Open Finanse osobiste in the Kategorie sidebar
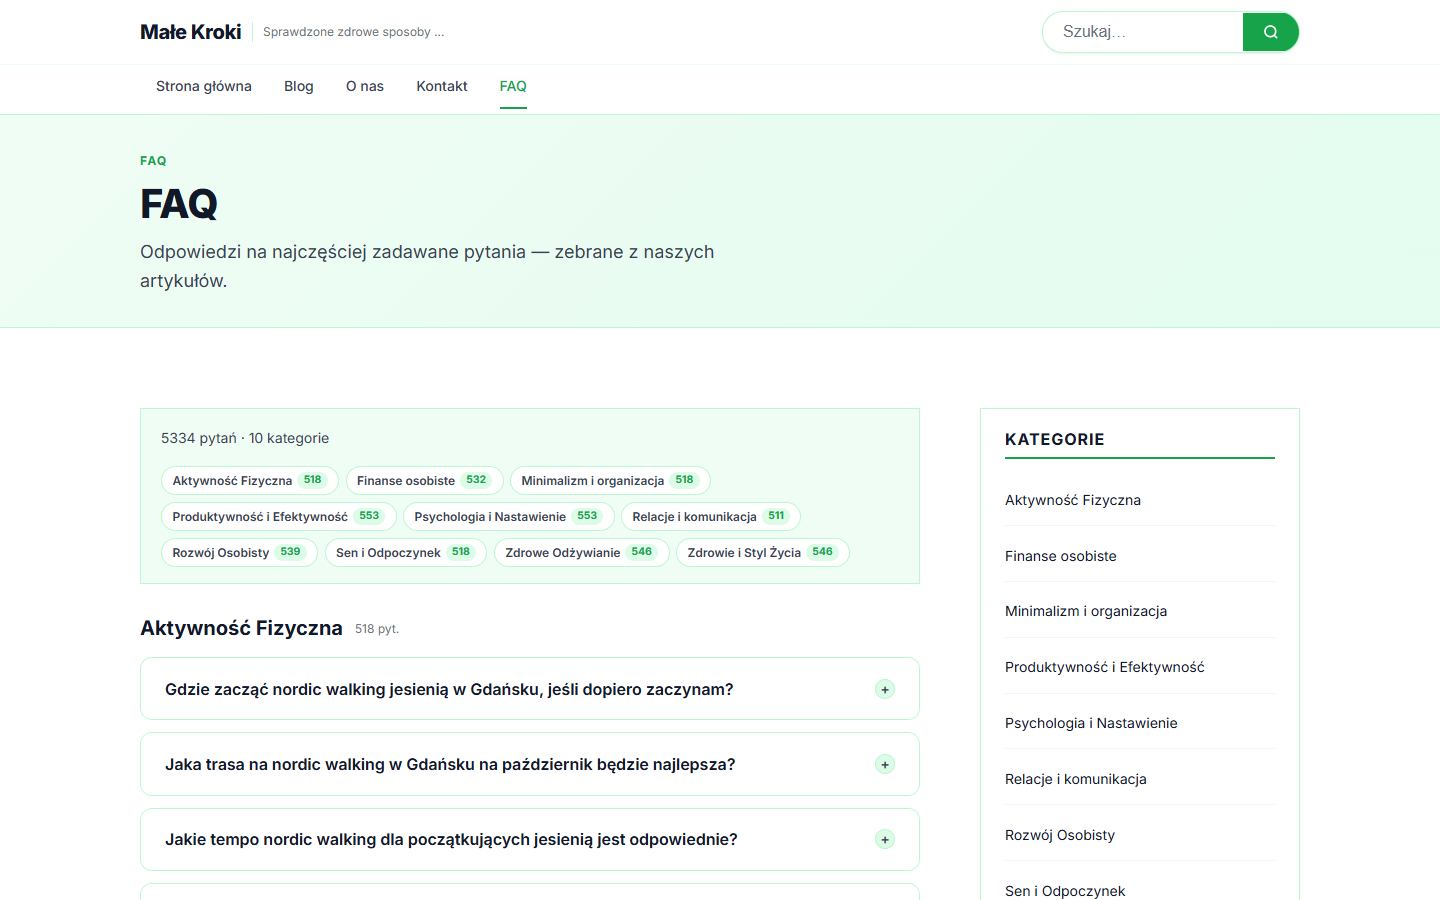This screenshot has height=900, width=1440. (x=1061, y=556)
